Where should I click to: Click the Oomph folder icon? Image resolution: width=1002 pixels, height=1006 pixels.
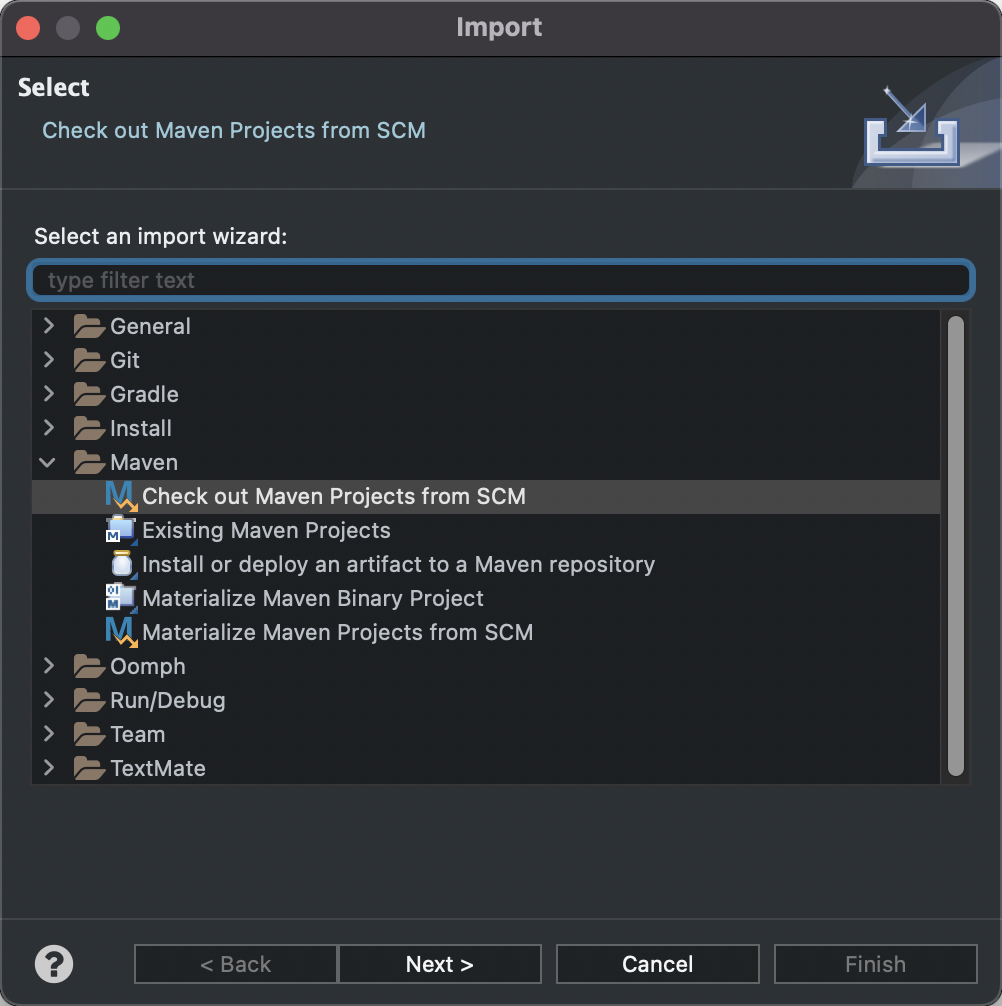pyautogui.click(x=89, y=666)
